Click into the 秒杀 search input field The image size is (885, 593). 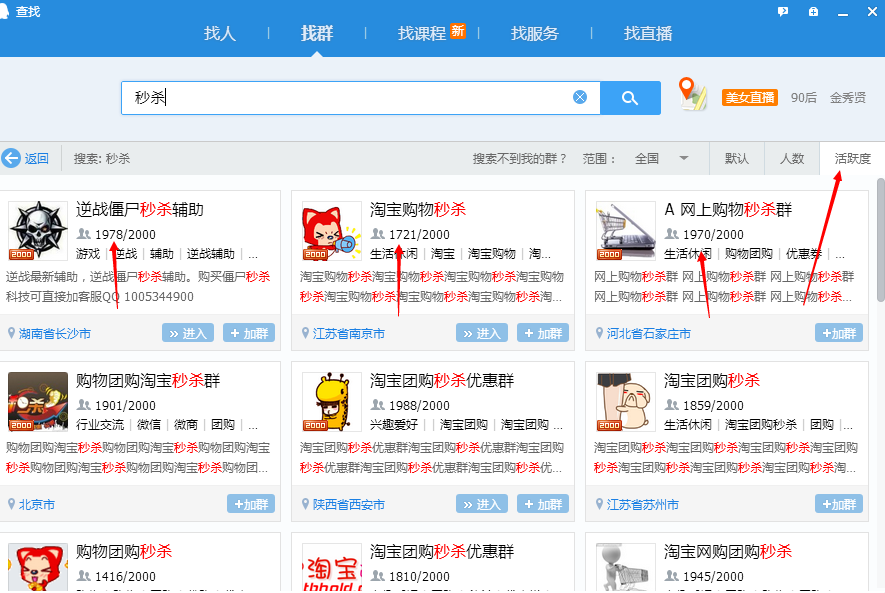[x=361, y=98]
